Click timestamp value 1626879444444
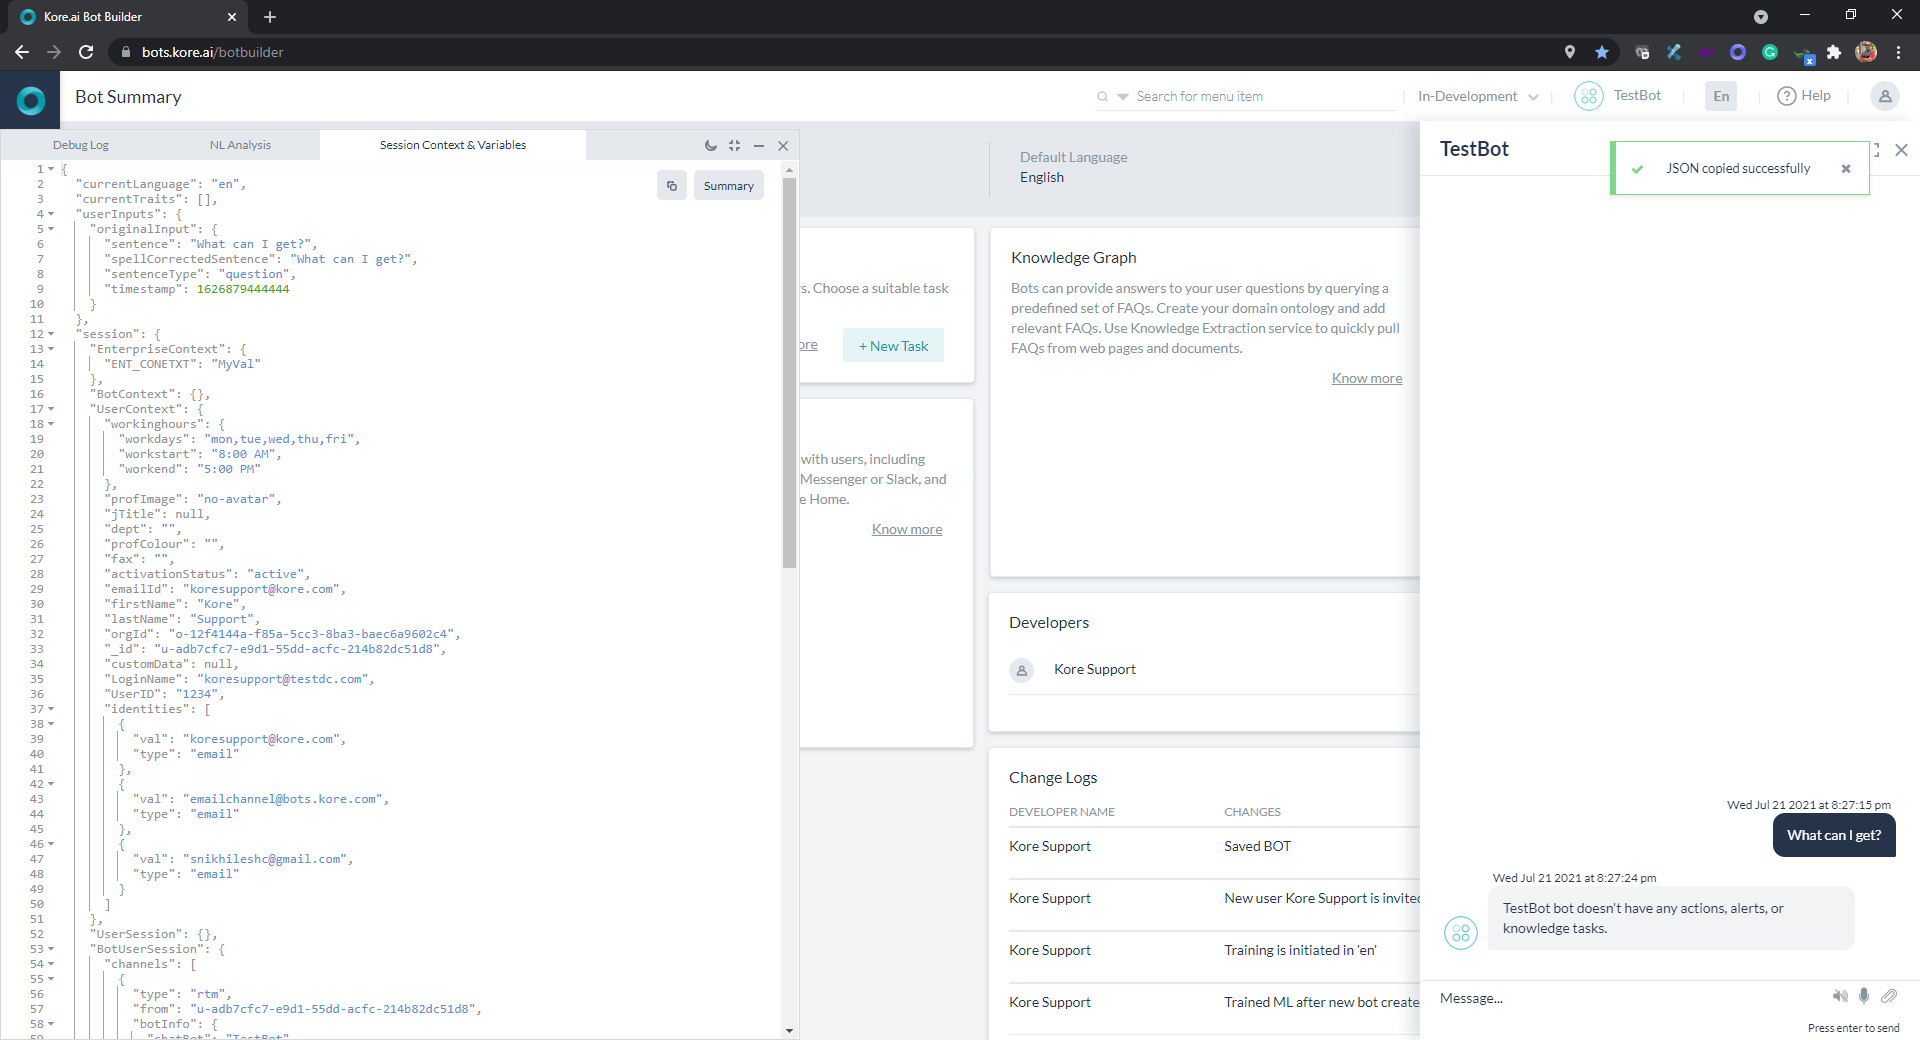 [x=243, y=289]
